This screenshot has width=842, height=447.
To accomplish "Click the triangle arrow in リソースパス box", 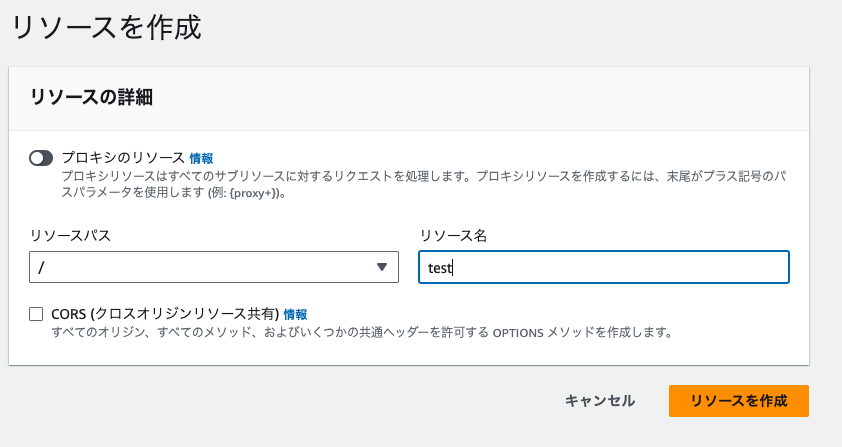I will click(382, 267).
